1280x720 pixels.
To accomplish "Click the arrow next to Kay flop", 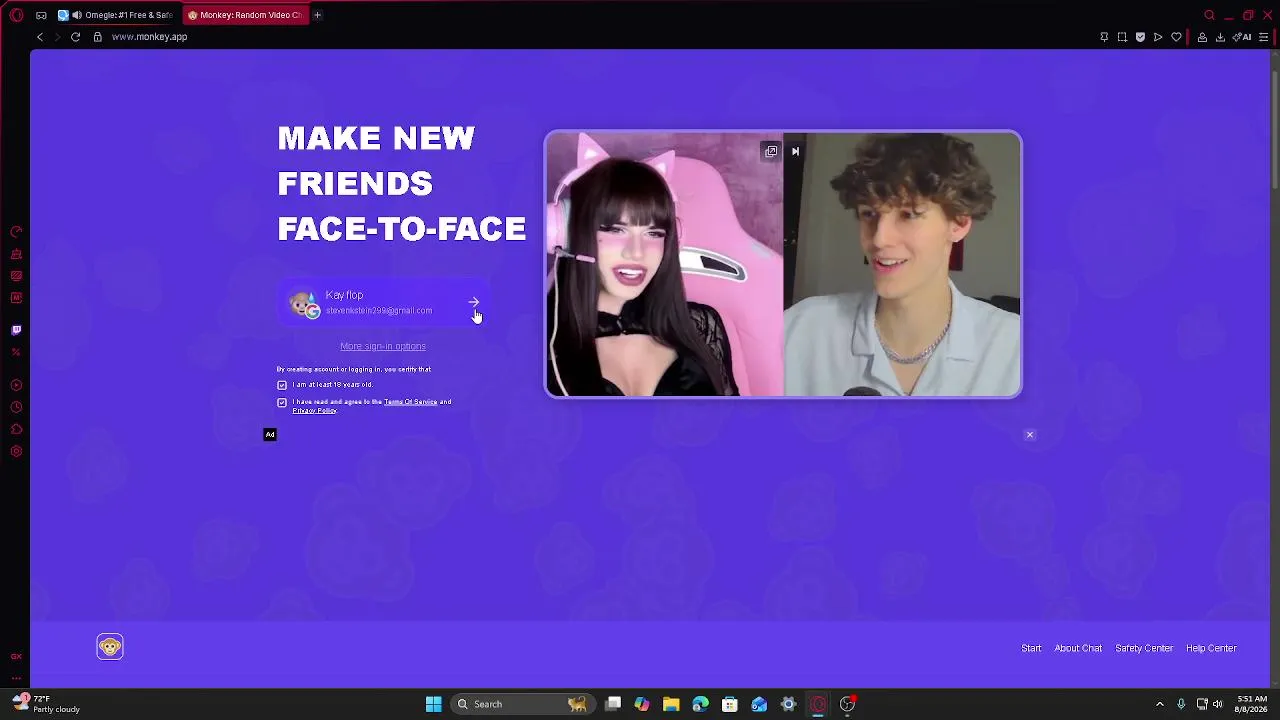I will click(x=474, y=302).
